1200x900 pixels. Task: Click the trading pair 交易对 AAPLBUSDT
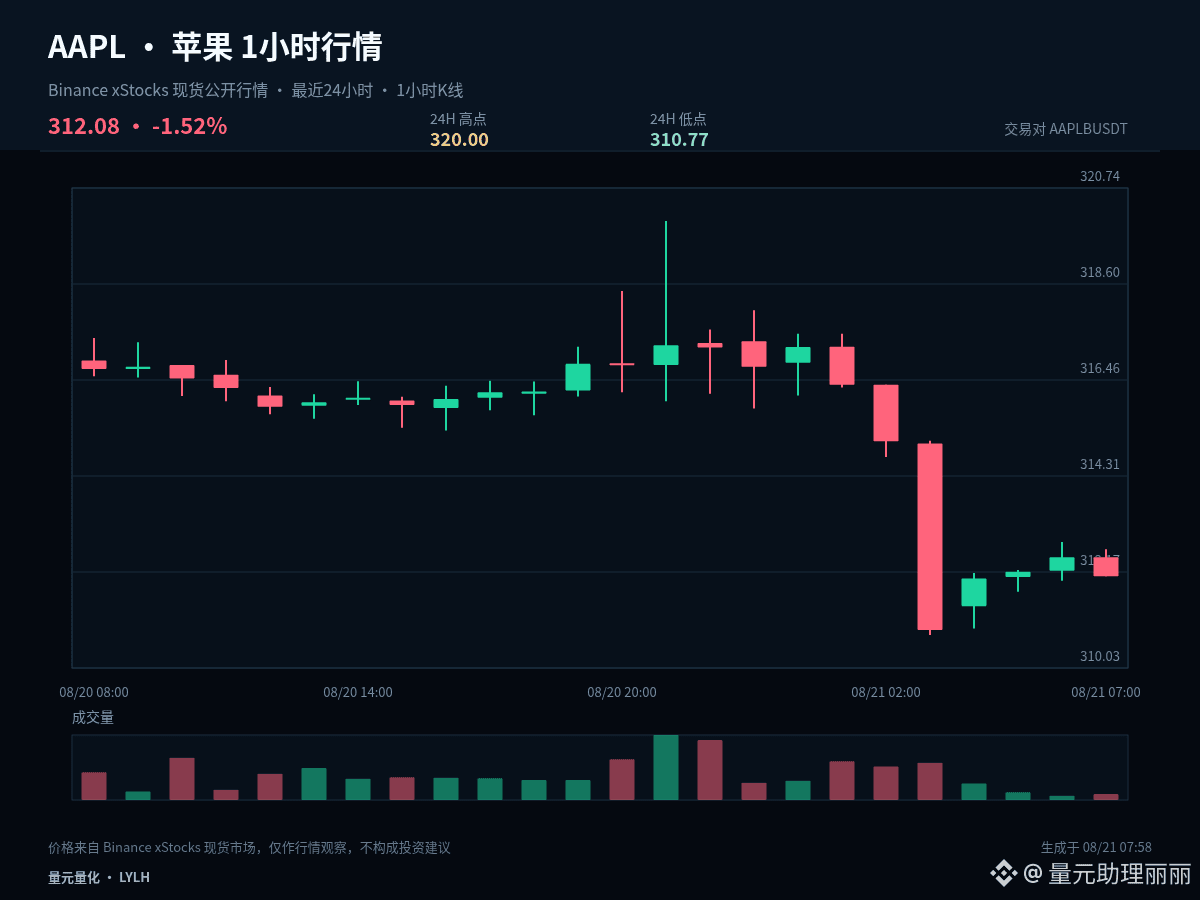point(1066,129)
